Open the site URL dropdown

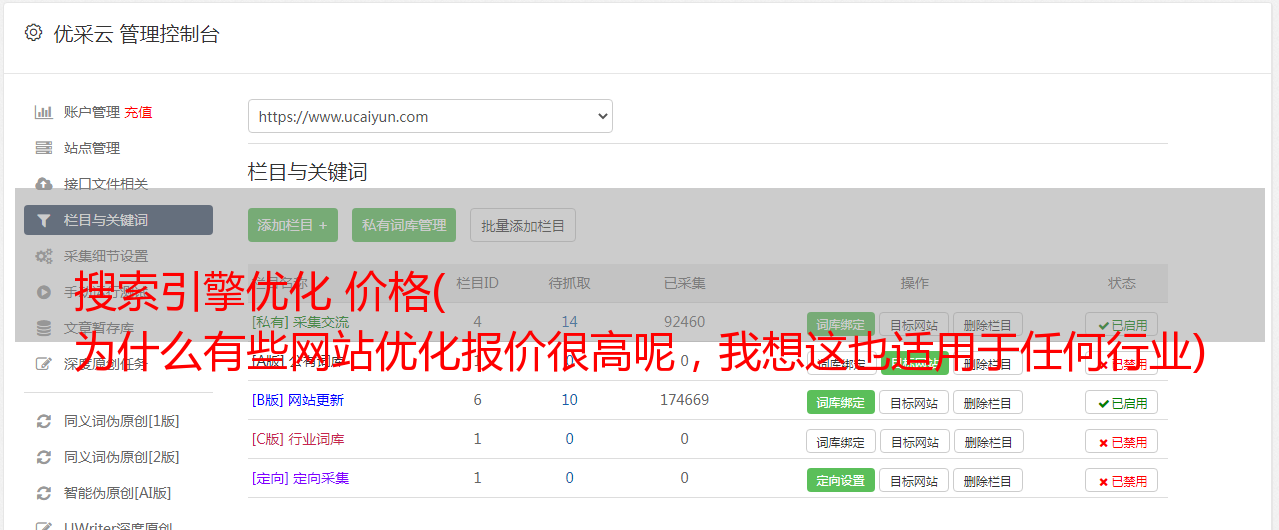click(430, 116)
